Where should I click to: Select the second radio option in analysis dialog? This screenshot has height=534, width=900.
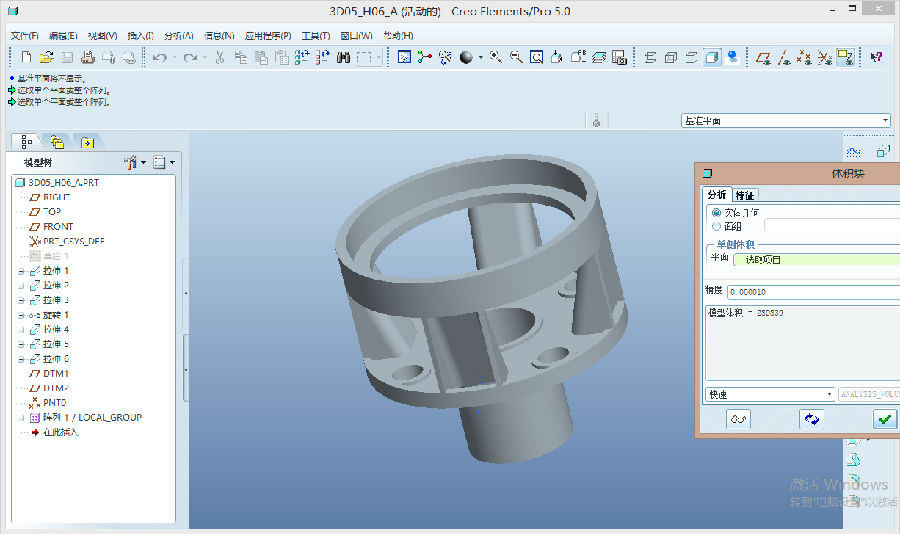[715, 226]
